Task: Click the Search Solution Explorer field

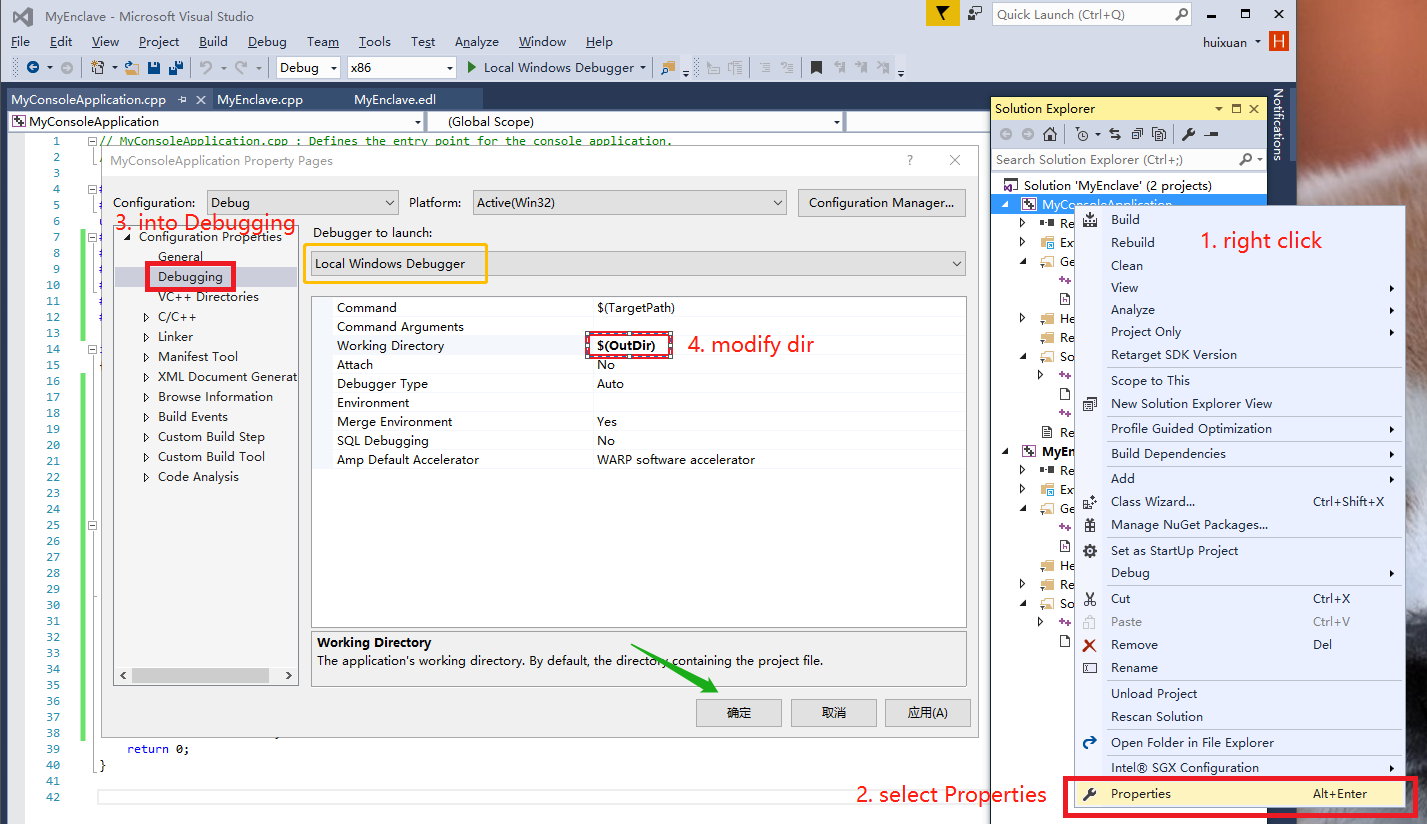Action: pyautogui.click(x=1100, y=159)
